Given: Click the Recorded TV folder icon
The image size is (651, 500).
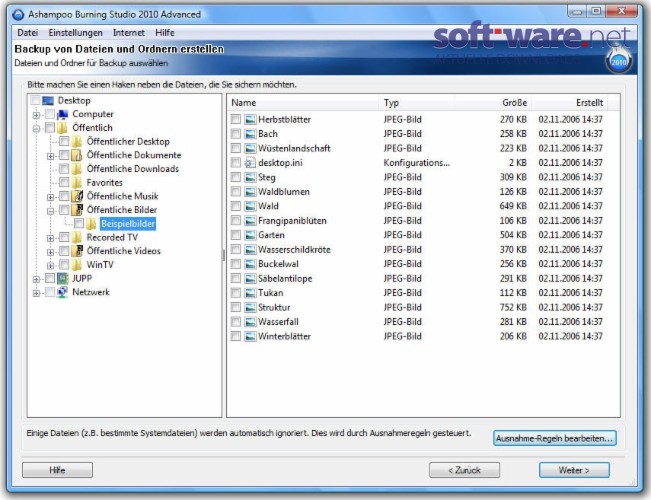Looking at the screenshot, I should (x=77, y=238).
